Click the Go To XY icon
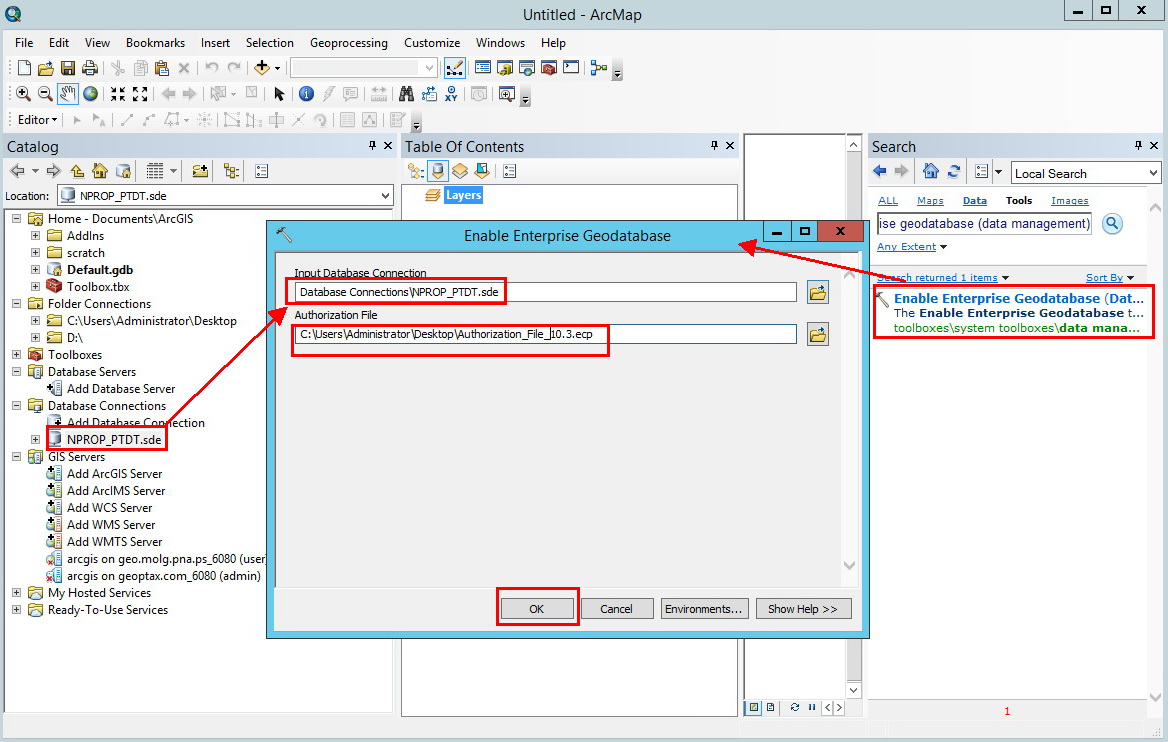 click(x=451, y=94)
